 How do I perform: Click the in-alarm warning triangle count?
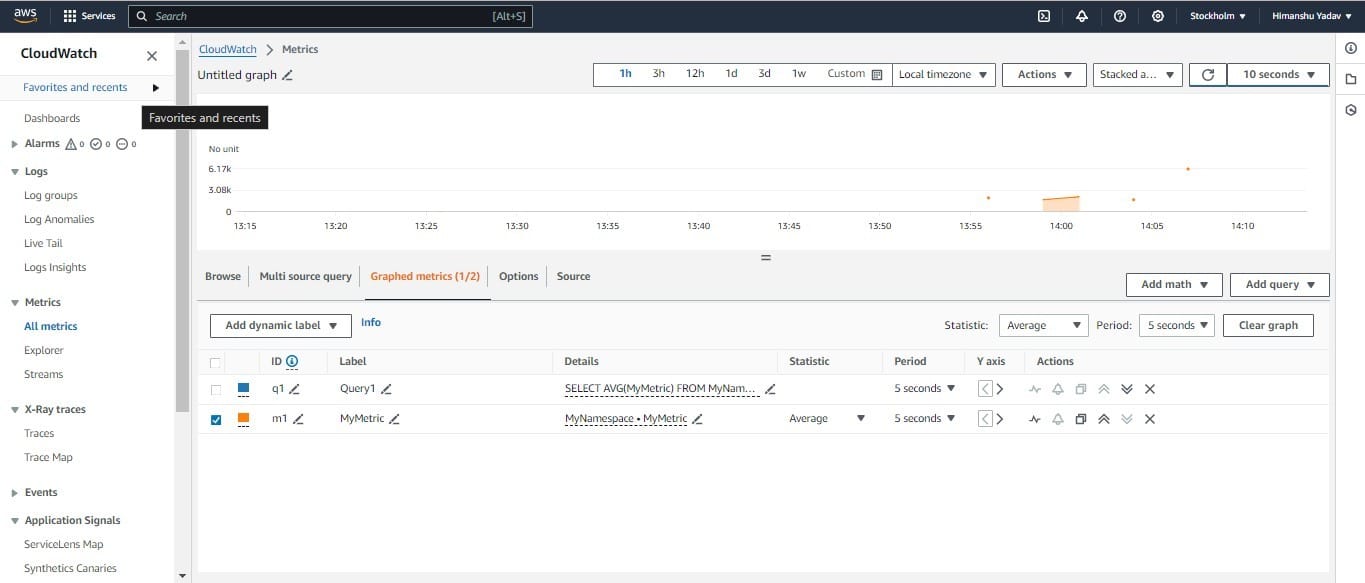75,144
